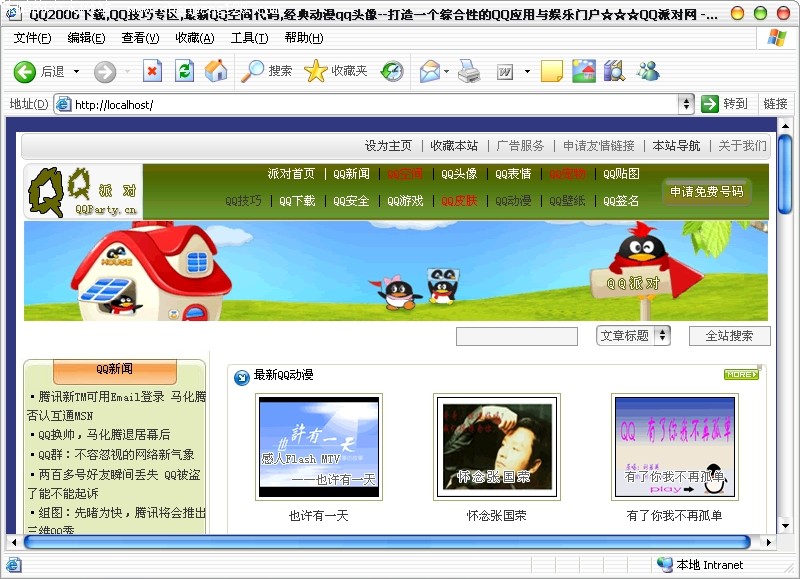The height and width of the screenshot is (579, 800).
Task: Open the History panel icon
Action: (x=393, y=71)
